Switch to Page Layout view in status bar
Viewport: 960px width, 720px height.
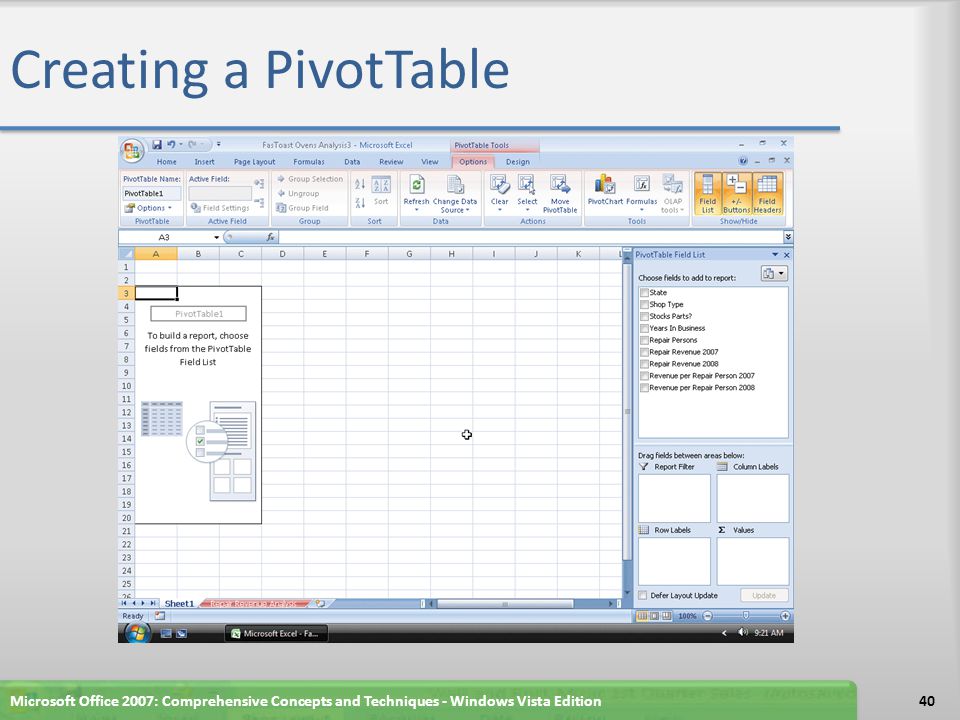tap(654, 616)
